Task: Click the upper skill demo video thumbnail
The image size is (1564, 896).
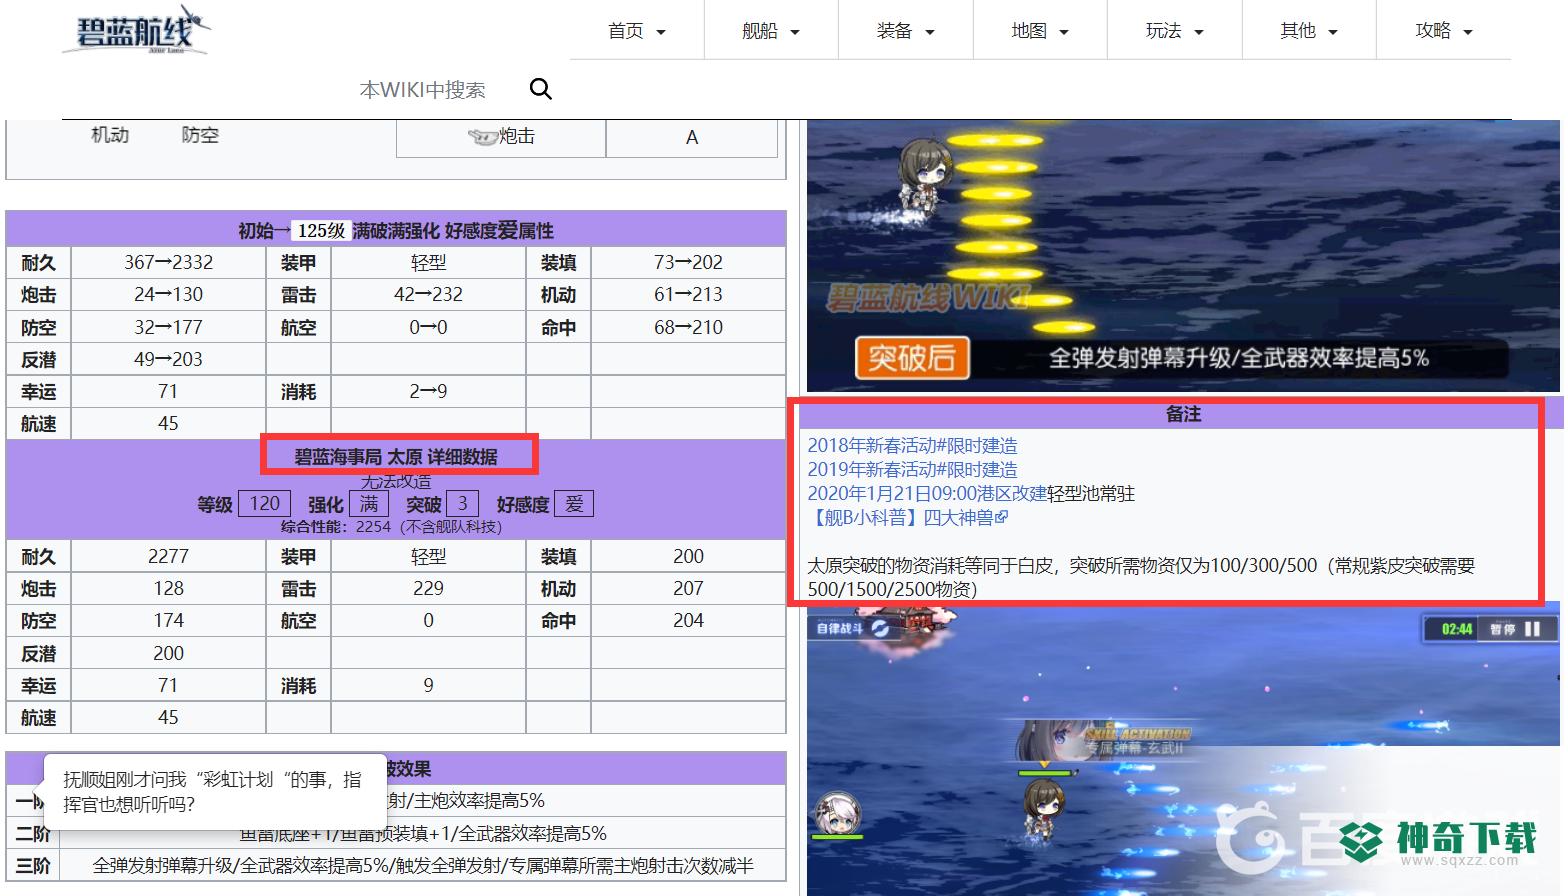Action: tap(1183, 256)
